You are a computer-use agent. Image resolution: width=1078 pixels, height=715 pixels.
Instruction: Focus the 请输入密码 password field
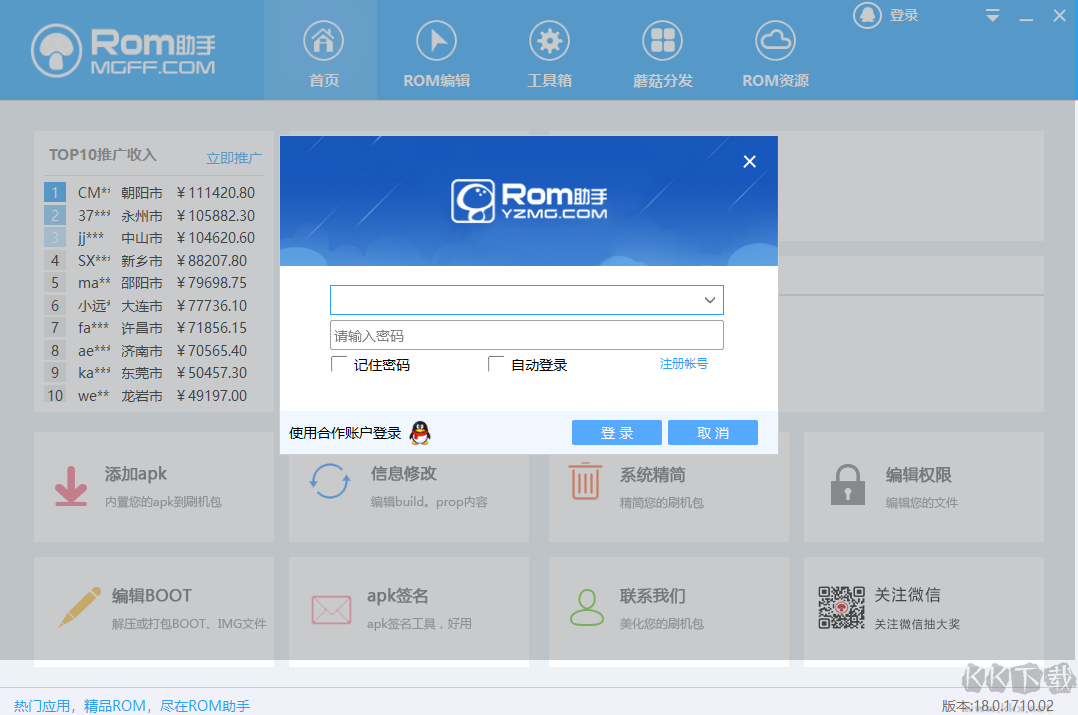(x=527, y=336)
